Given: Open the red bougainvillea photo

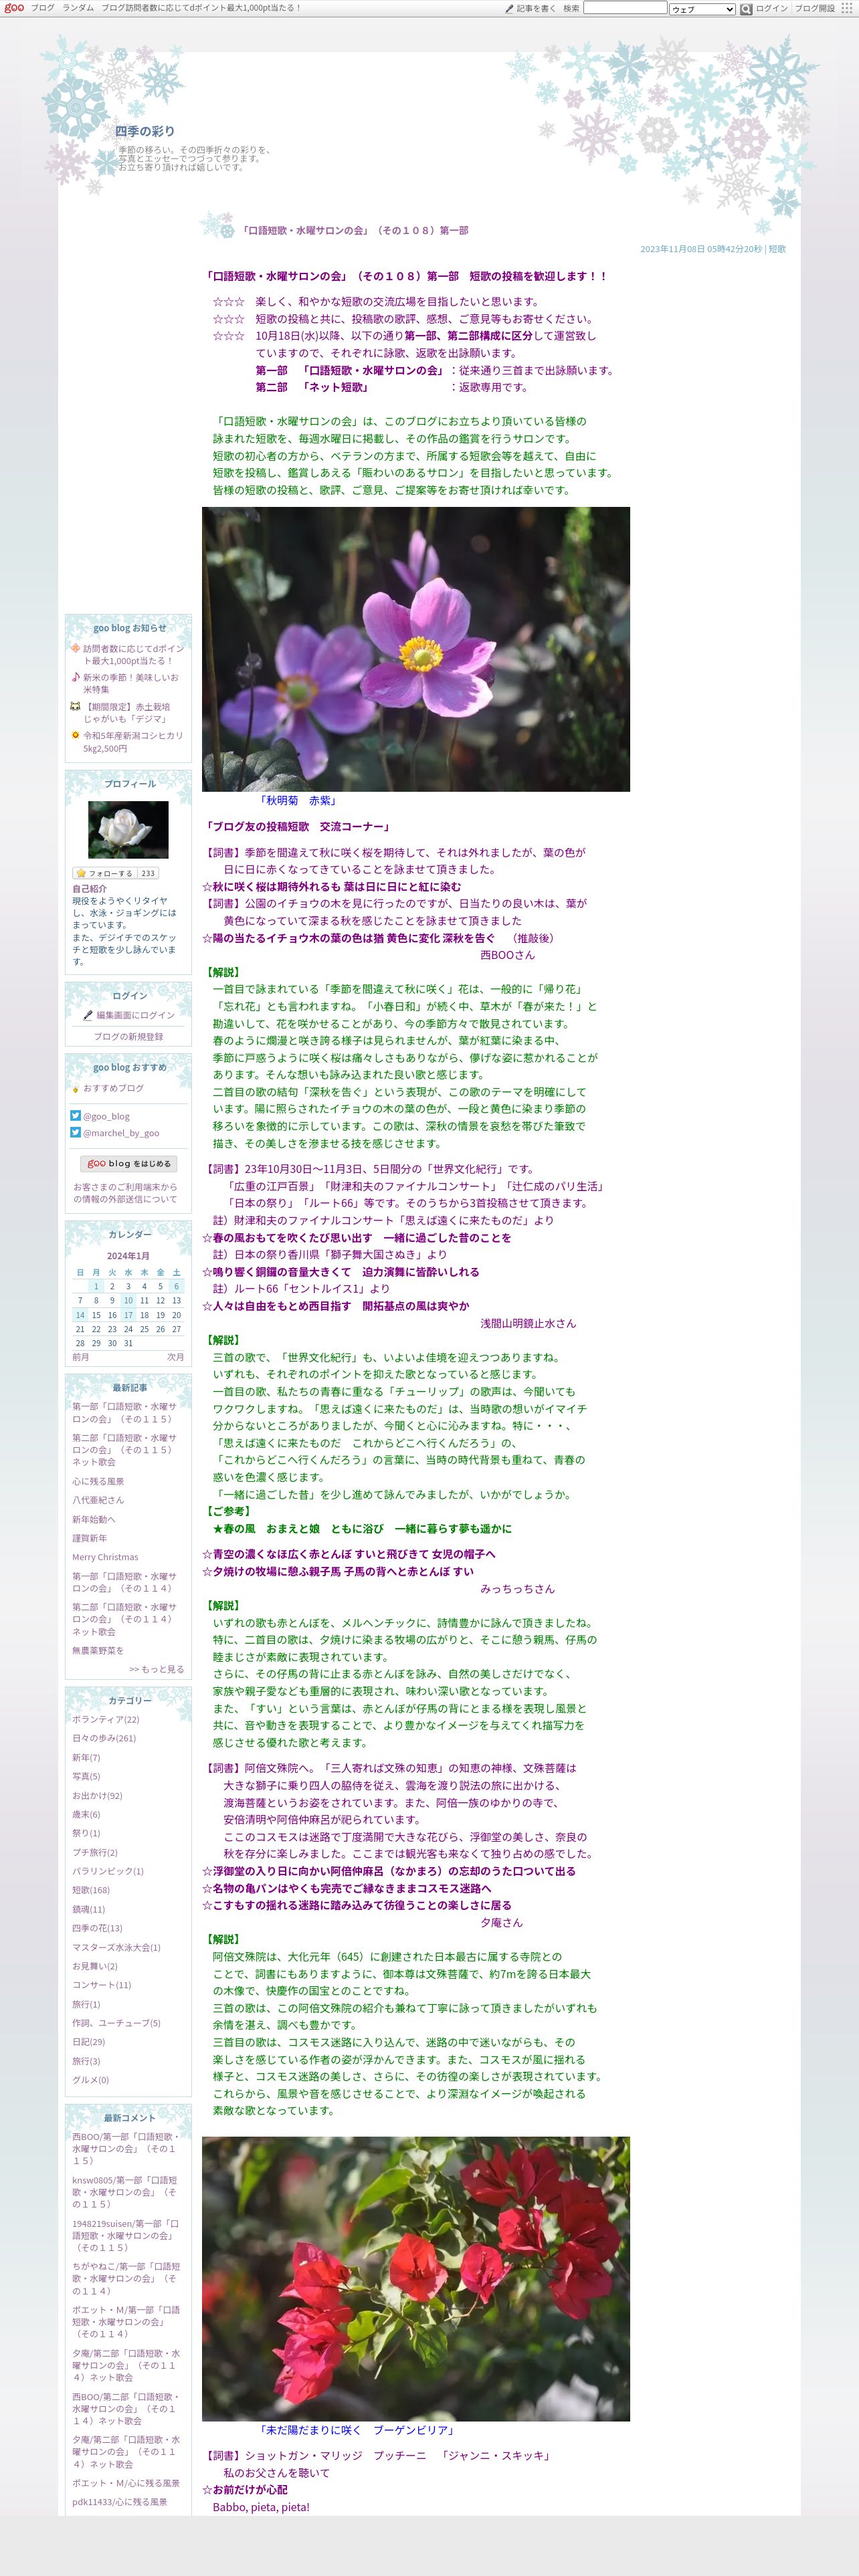Looking at the screenshot, I should 416,2279.
